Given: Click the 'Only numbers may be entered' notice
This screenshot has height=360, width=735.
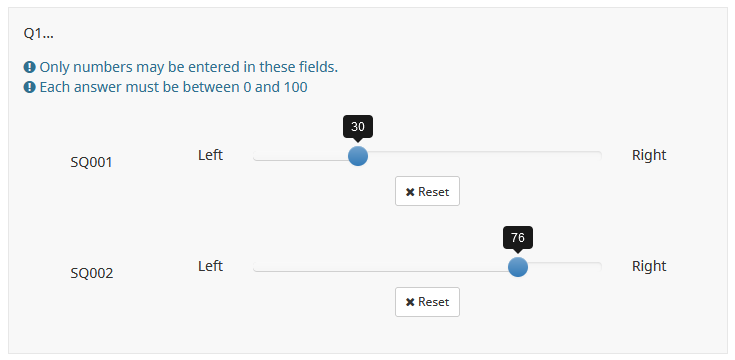Looking at the screenshot, I should pos(188,68).
